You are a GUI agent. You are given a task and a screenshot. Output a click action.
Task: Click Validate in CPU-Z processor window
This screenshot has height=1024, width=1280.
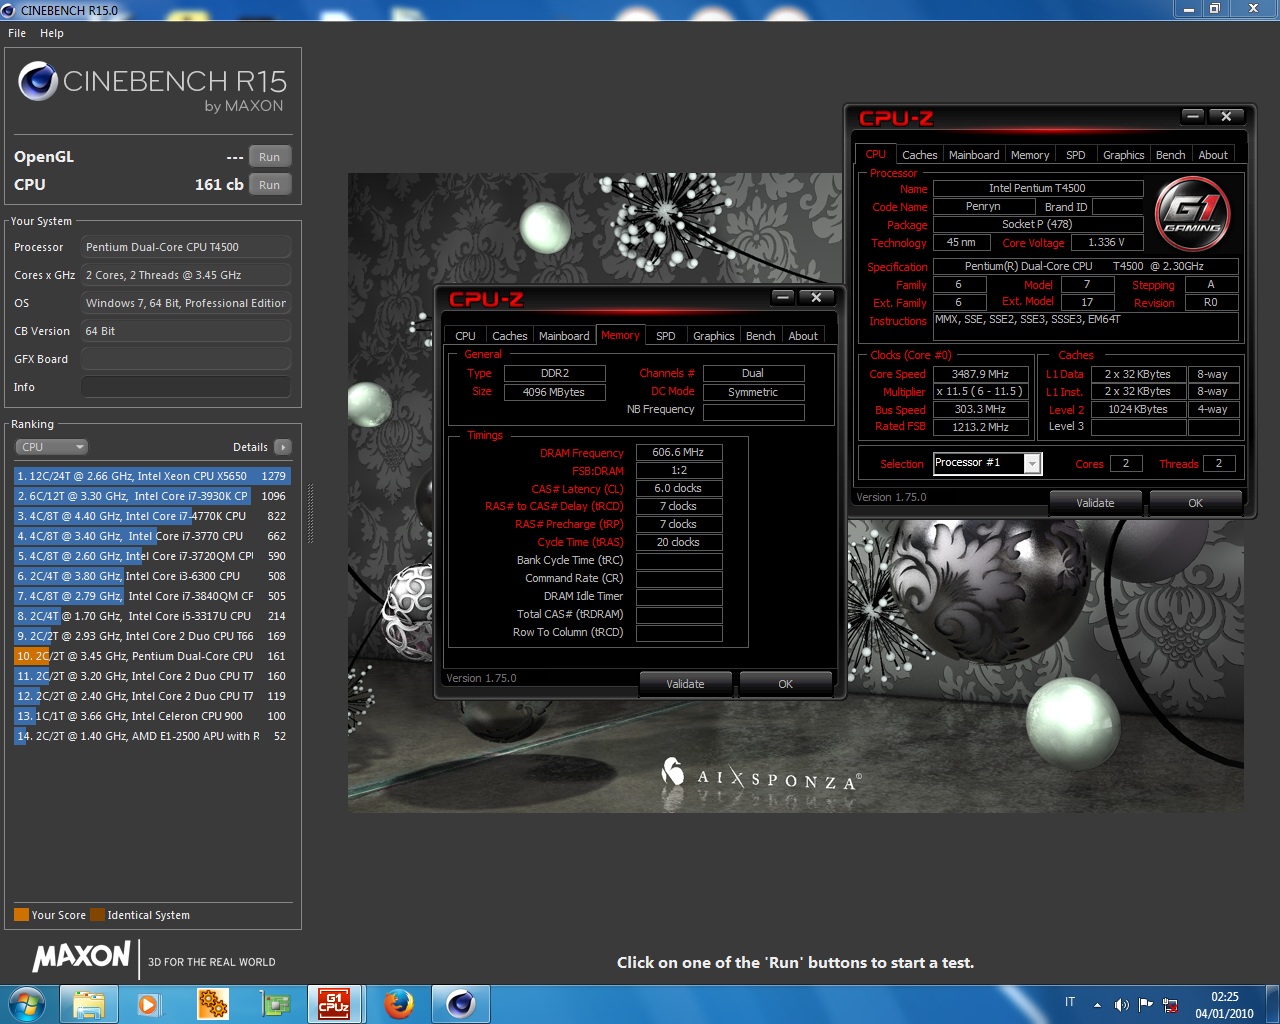[1095, 503]
